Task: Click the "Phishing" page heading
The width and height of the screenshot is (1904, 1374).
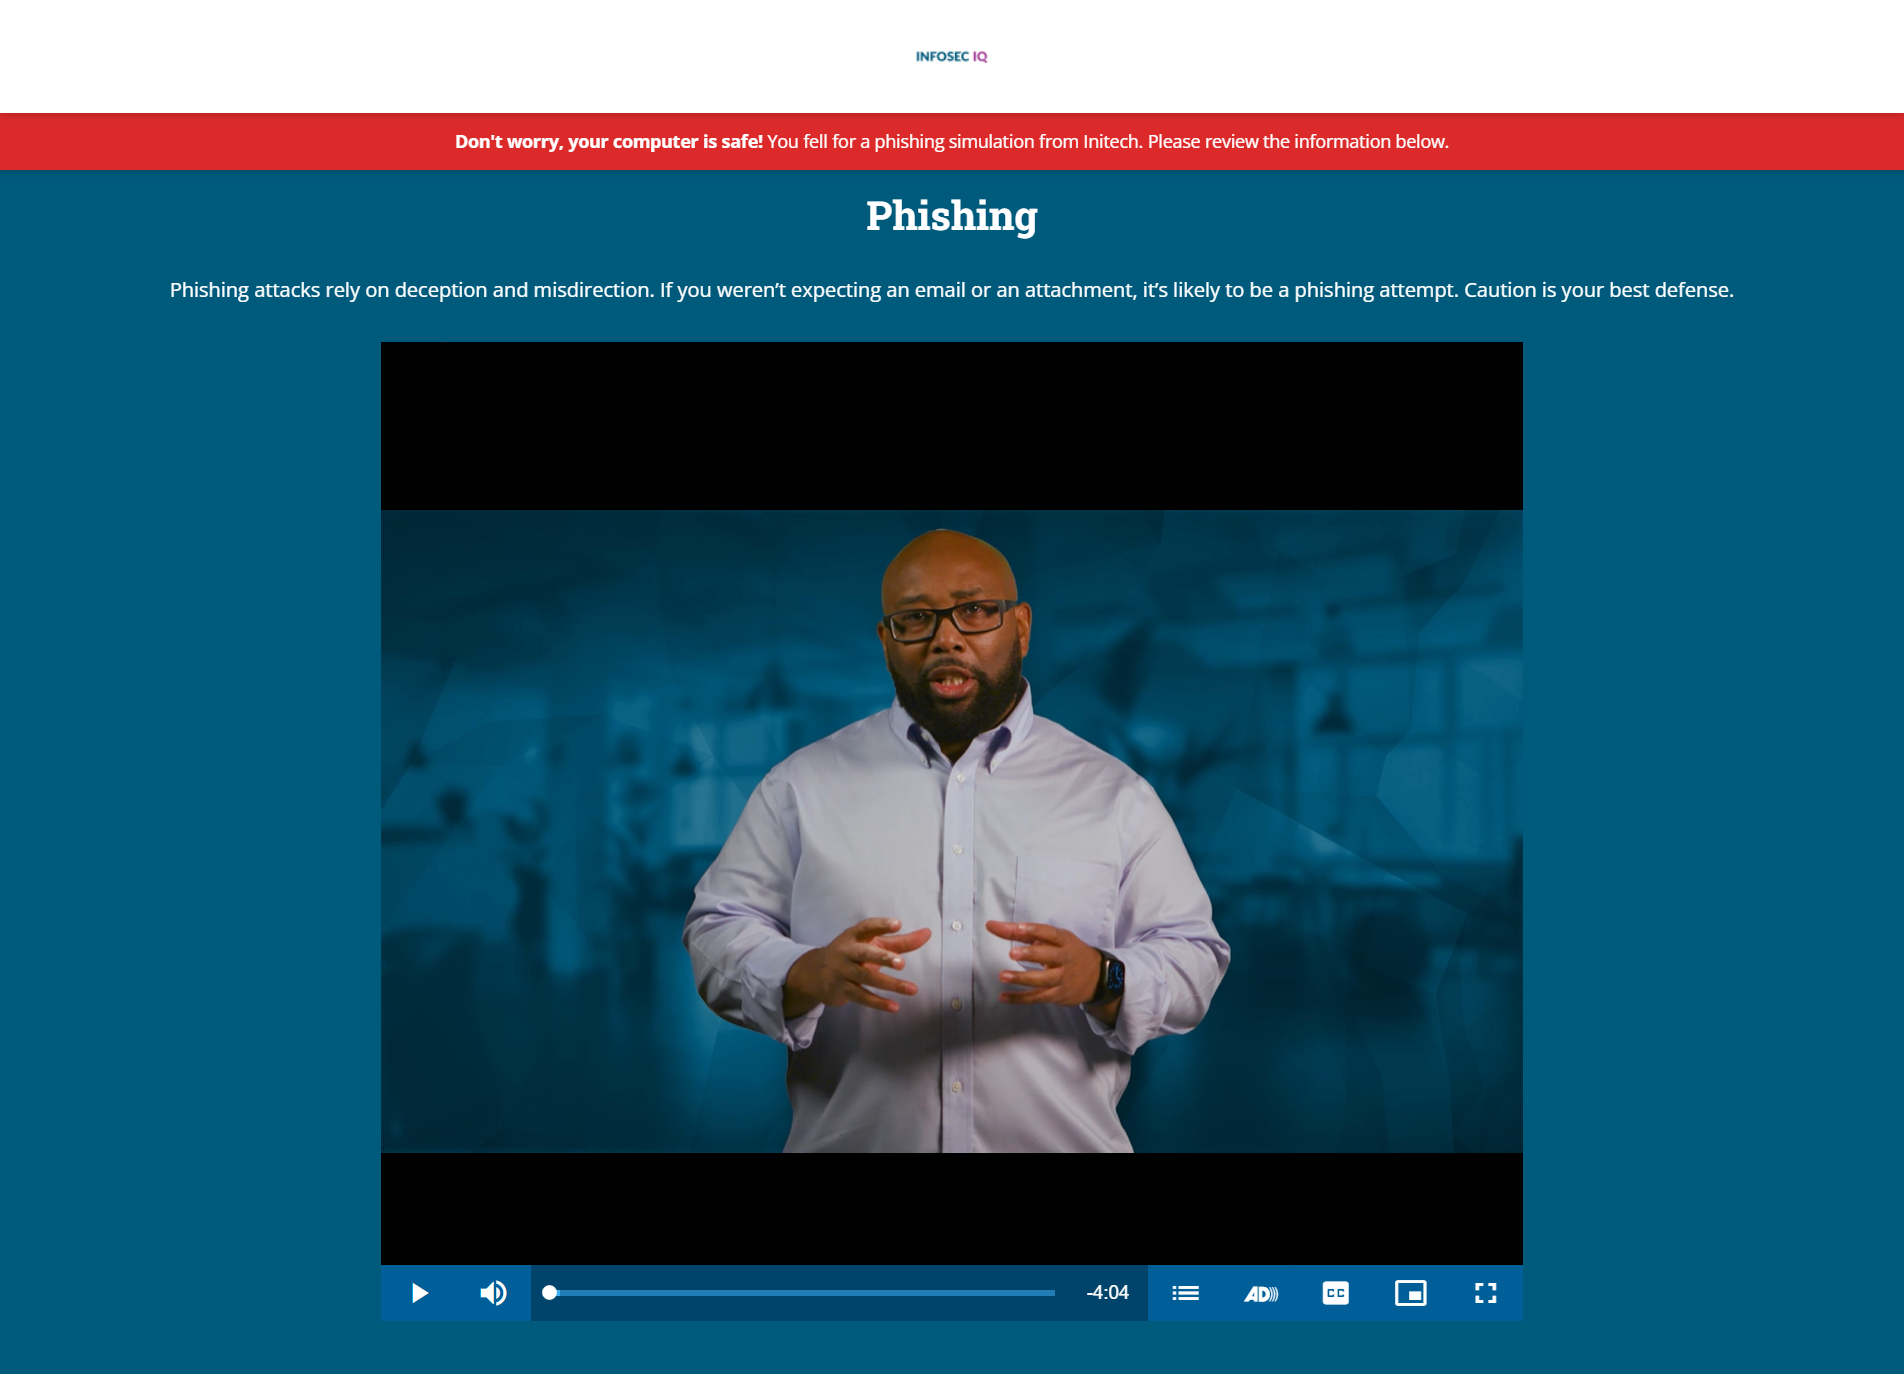Action: [951, 216]
